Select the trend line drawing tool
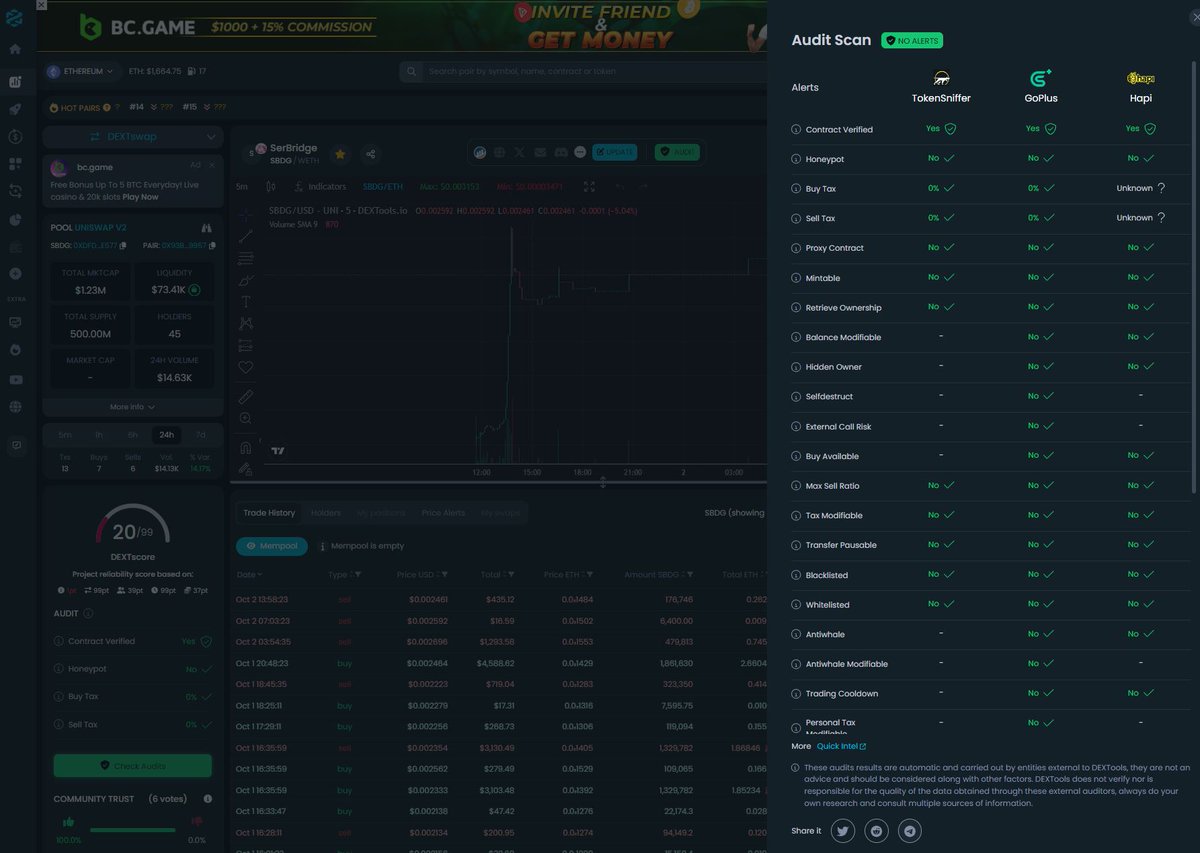Viewport: 1200px width, 853px height. 246,237
